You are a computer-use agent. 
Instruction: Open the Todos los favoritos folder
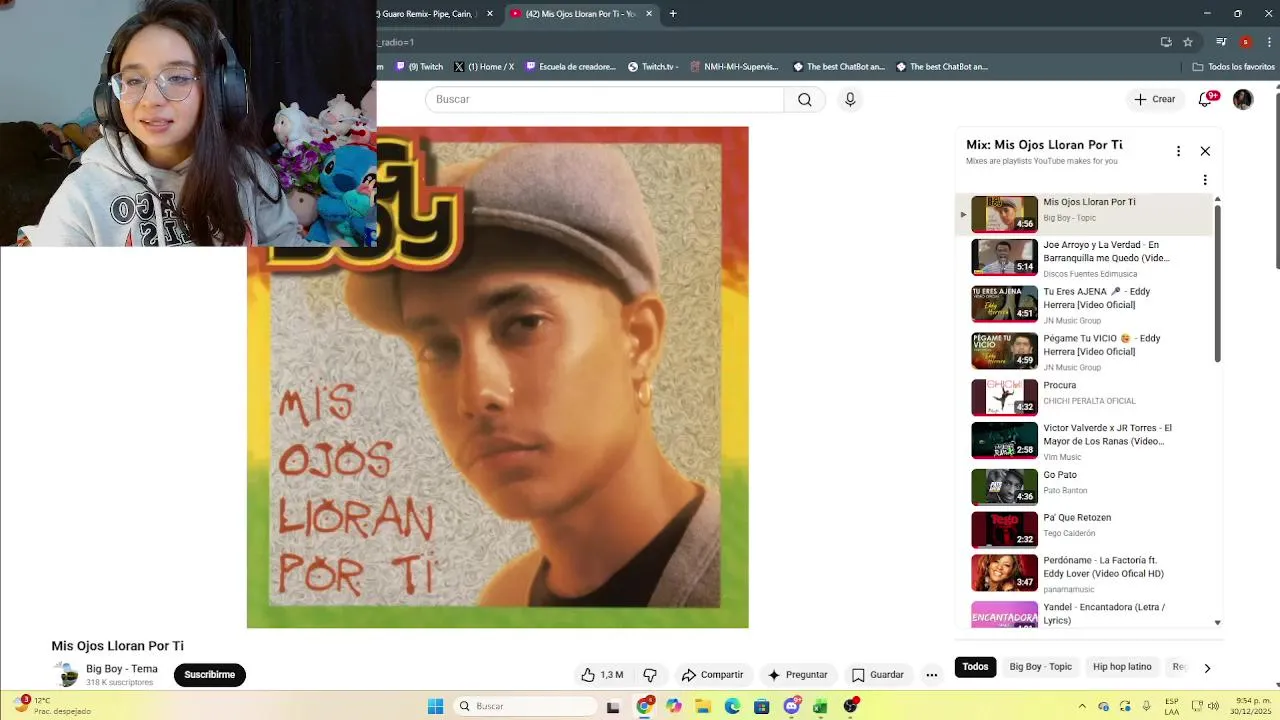pos(1234,67)
